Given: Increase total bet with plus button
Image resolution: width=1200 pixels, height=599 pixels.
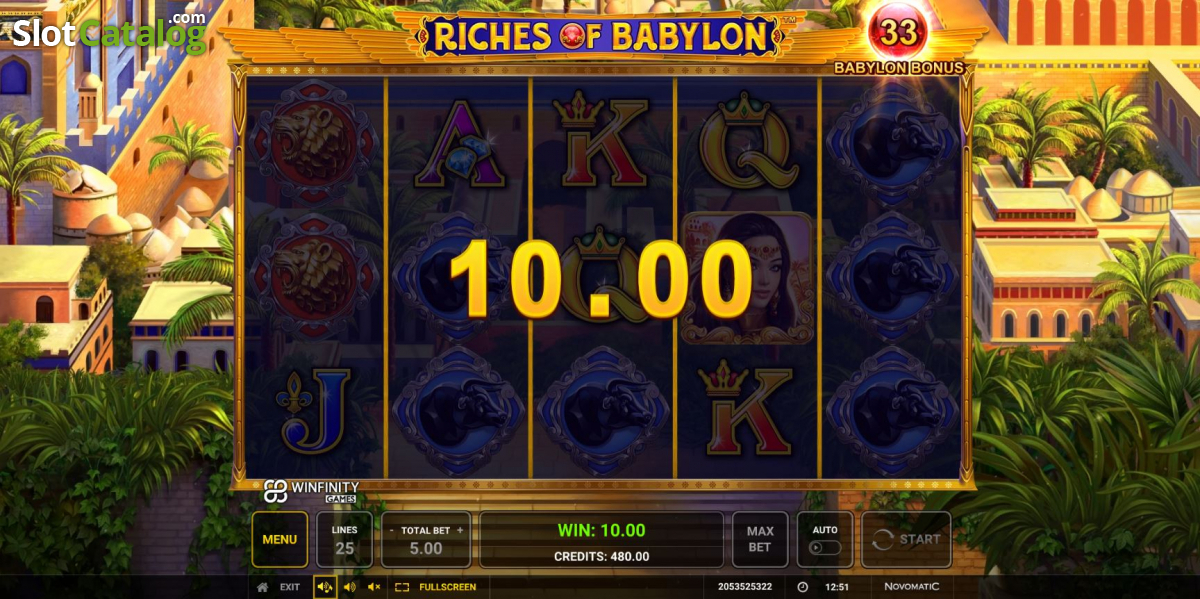Looking at the screenshot, I should (x=460, y=530).
